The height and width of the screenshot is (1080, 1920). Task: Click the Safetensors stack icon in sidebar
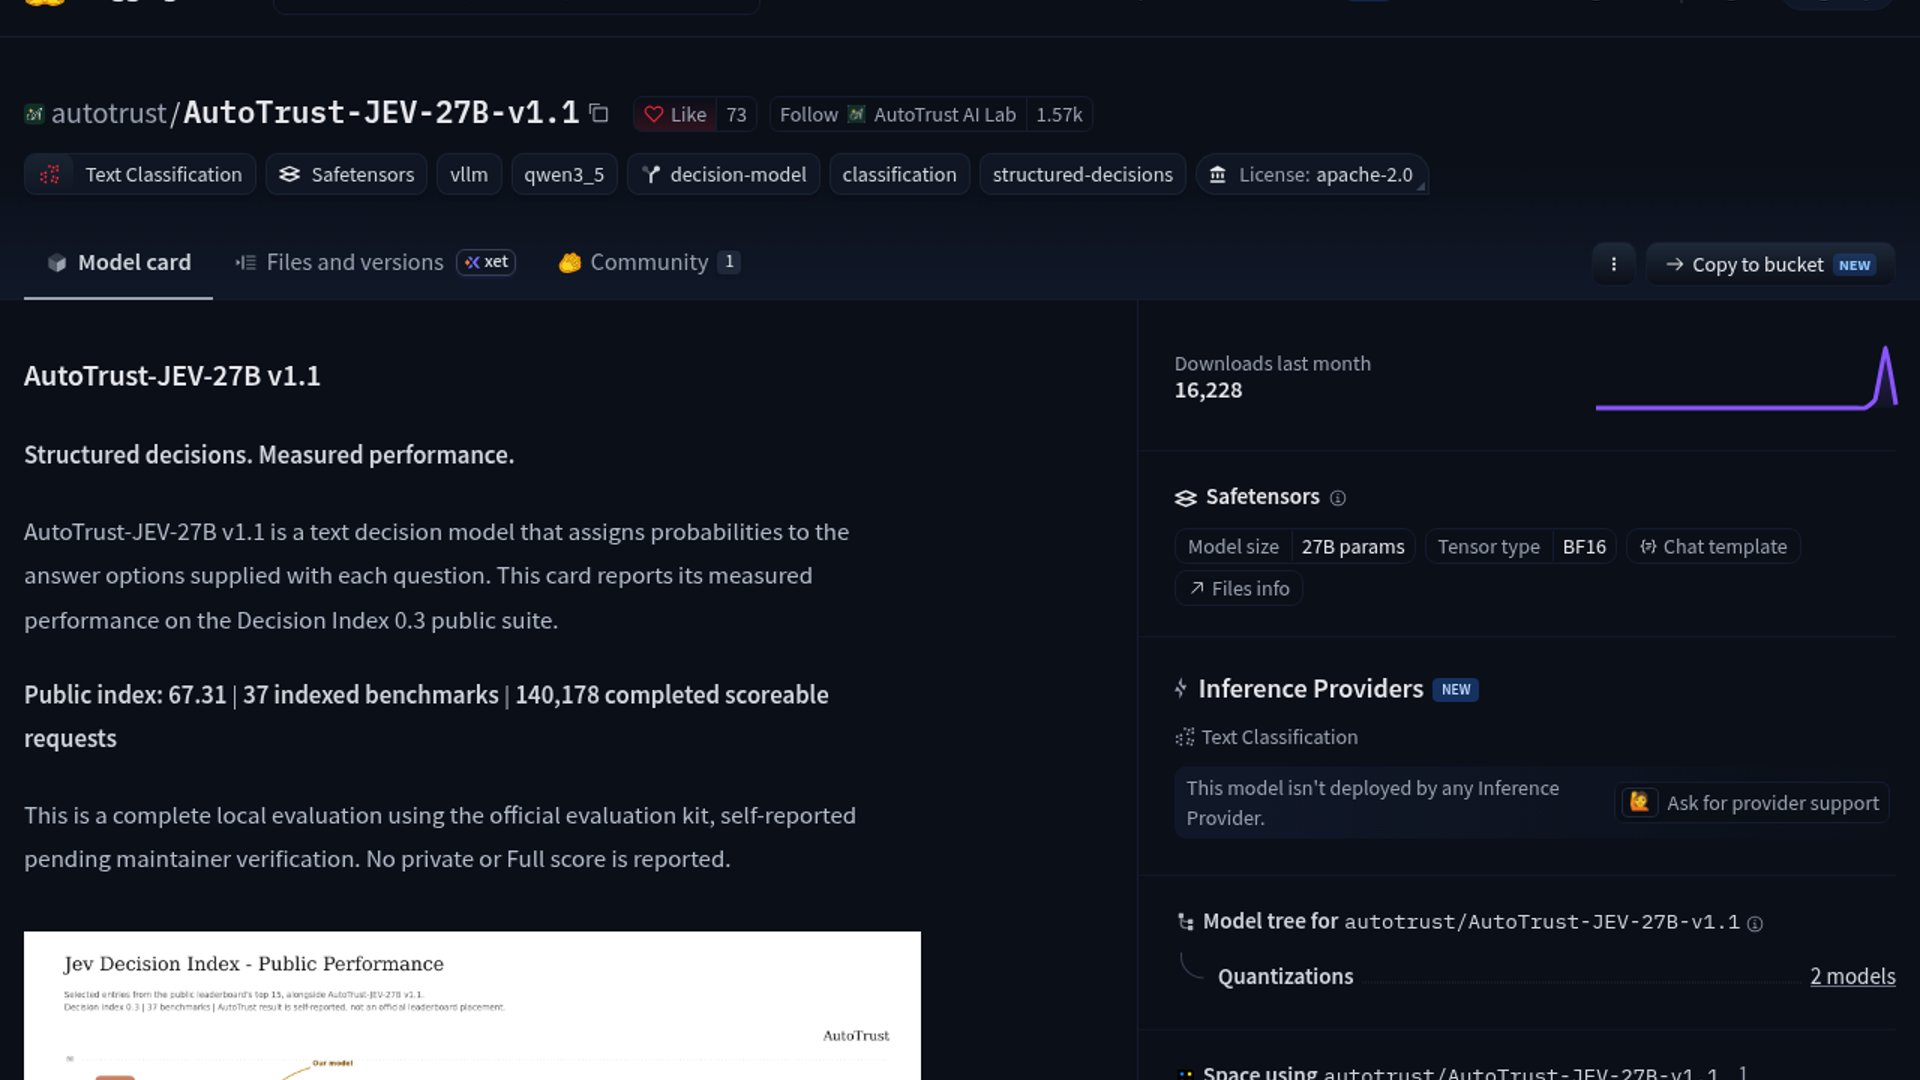coord(1186,498)
